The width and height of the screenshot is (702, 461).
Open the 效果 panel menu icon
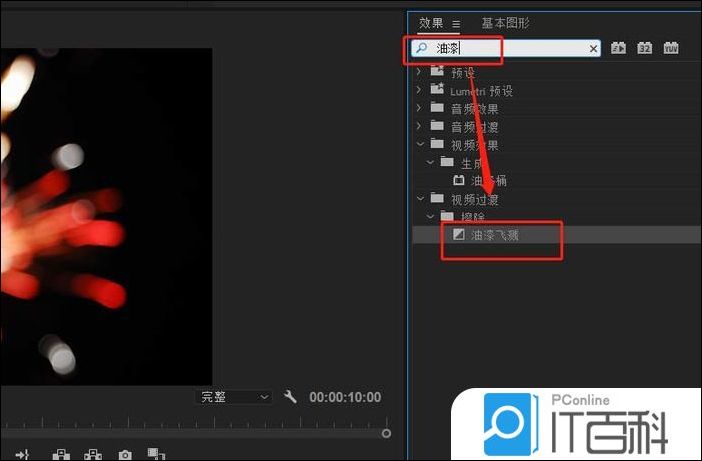click(x=456, y=24)
